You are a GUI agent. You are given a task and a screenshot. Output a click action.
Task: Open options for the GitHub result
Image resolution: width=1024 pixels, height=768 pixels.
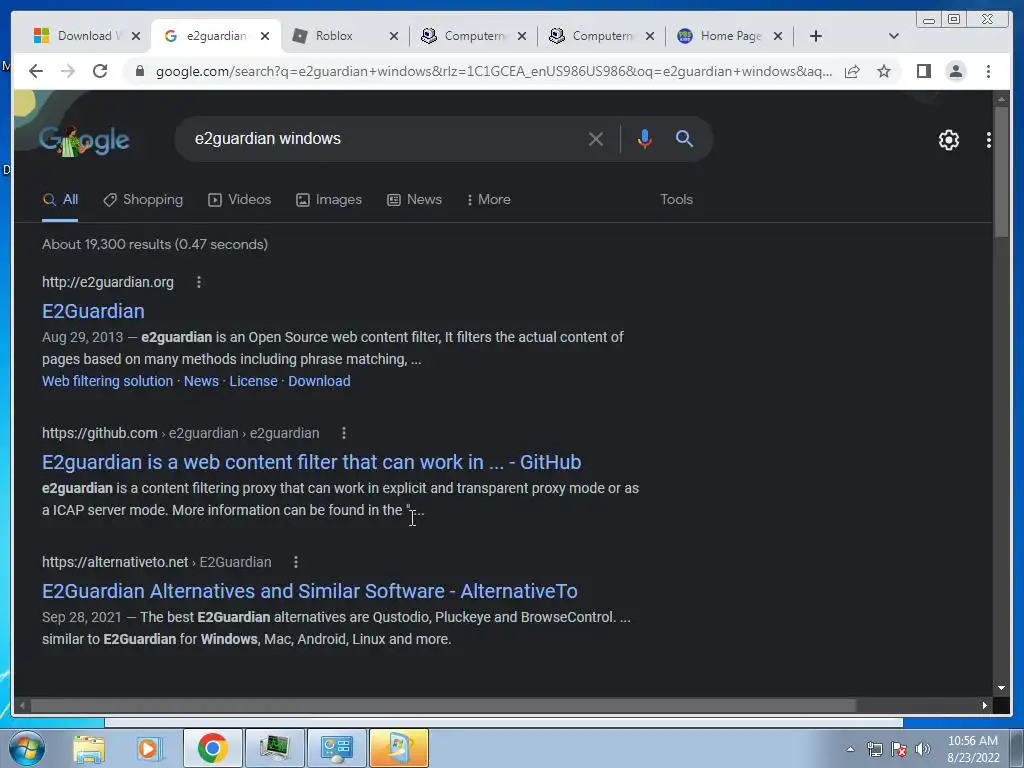(x=344, y=433)
